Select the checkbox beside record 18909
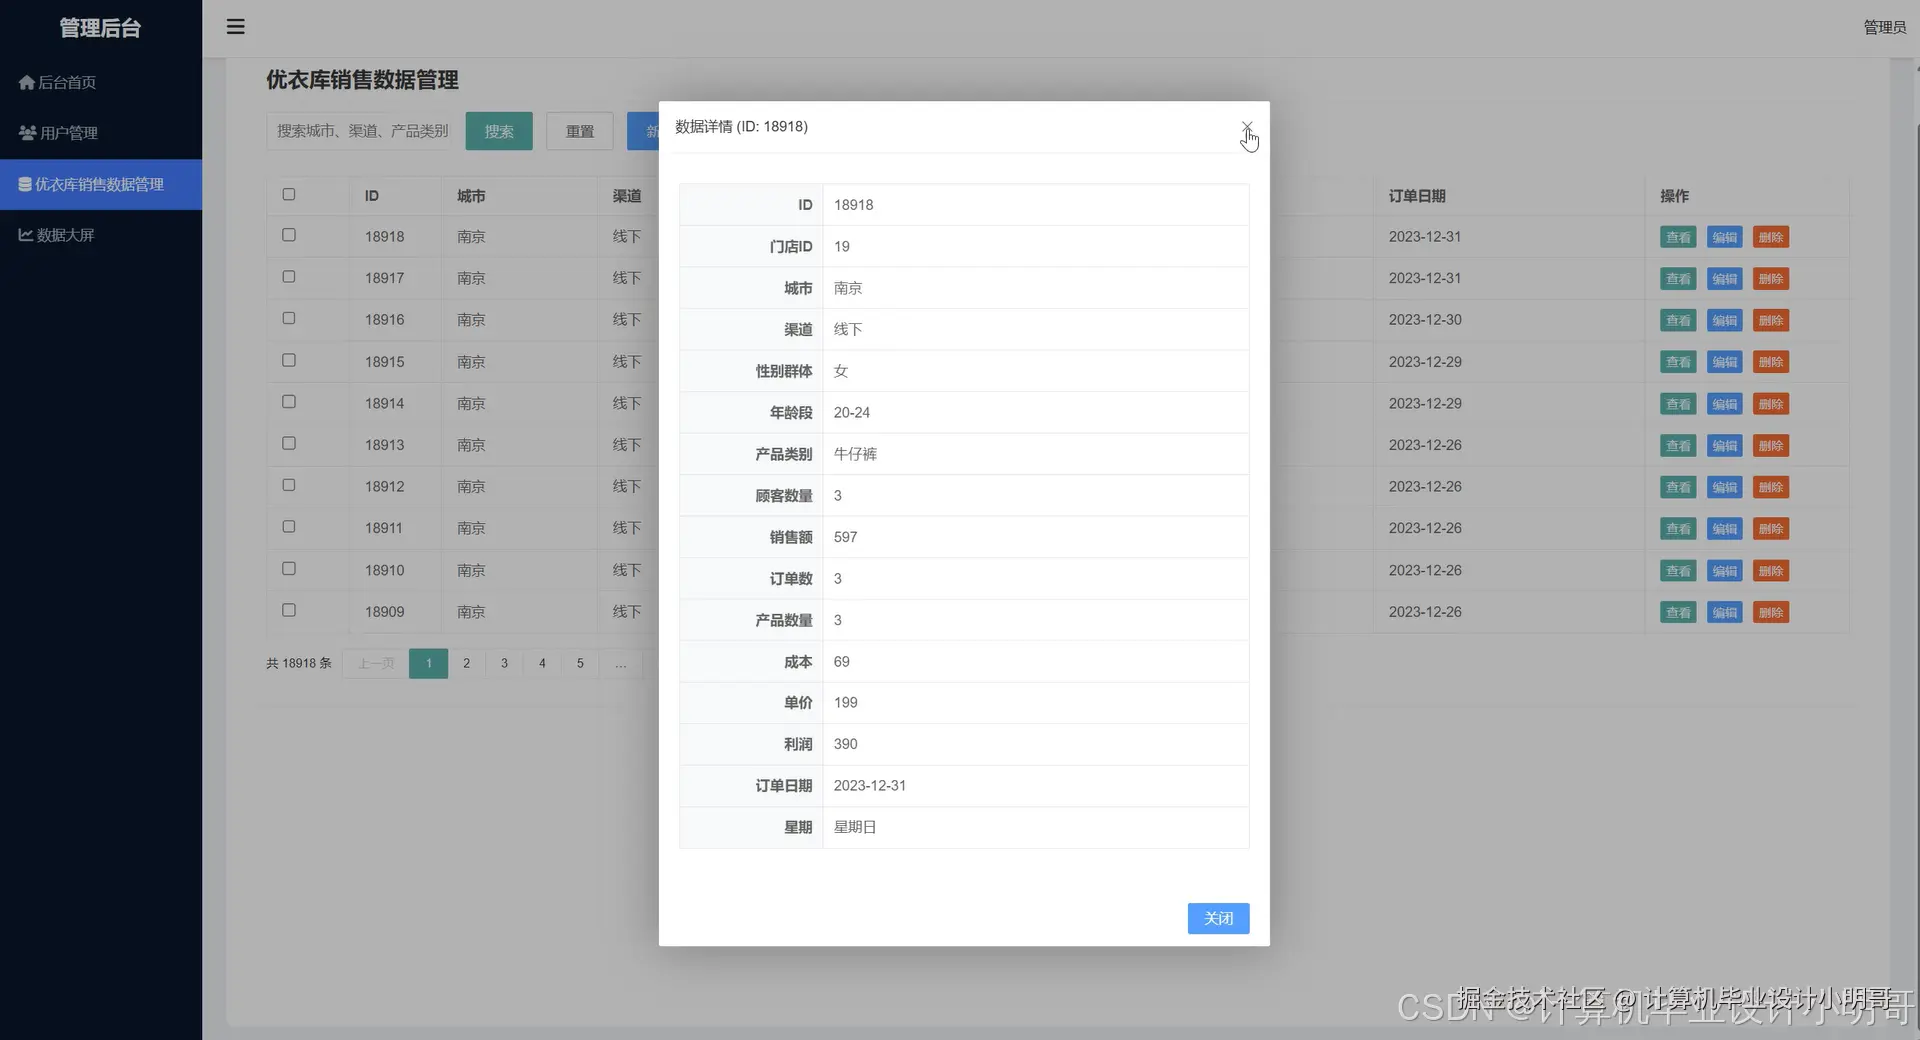The height and width of the screenshot is (1040, 1920). (289, 610)
